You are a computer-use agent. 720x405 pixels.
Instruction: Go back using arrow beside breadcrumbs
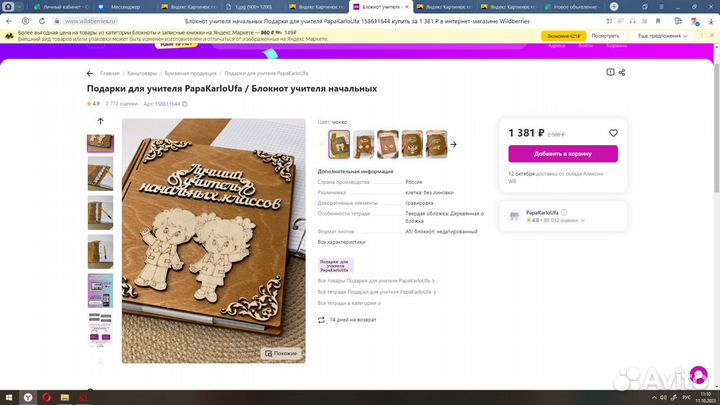point(90,73)
